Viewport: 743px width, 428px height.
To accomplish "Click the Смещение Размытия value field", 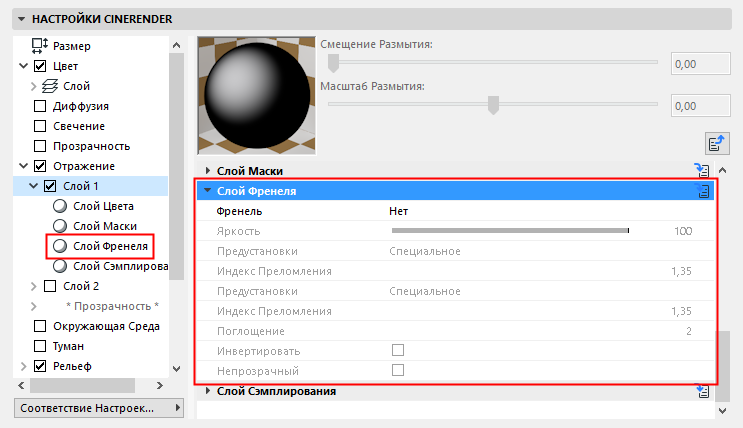I will [700, 64].
